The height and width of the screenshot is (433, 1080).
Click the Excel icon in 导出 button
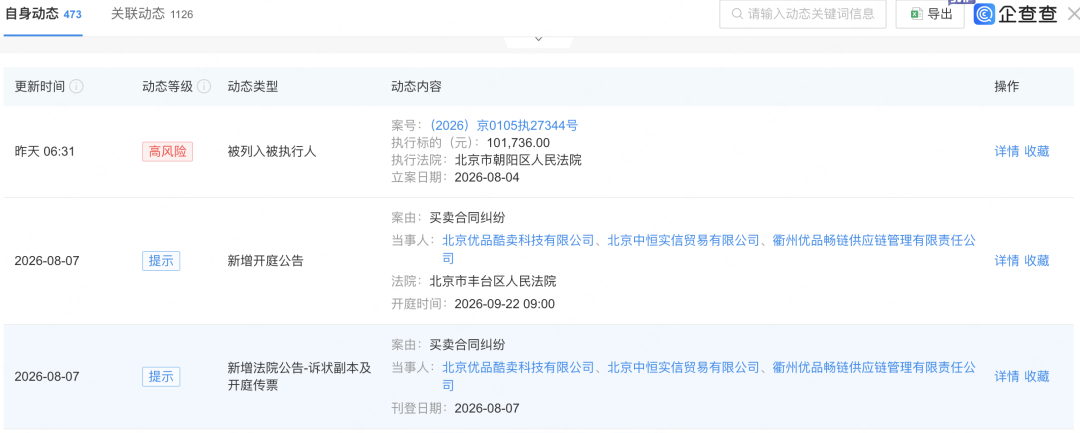[x=917, y=14]
